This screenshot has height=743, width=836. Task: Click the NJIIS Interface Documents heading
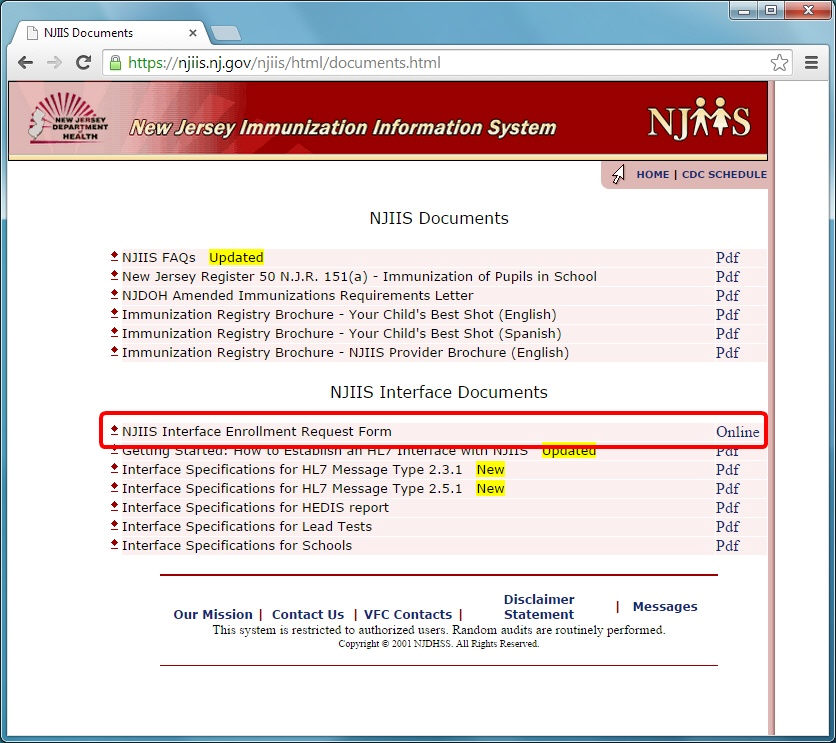coord(439,392)
